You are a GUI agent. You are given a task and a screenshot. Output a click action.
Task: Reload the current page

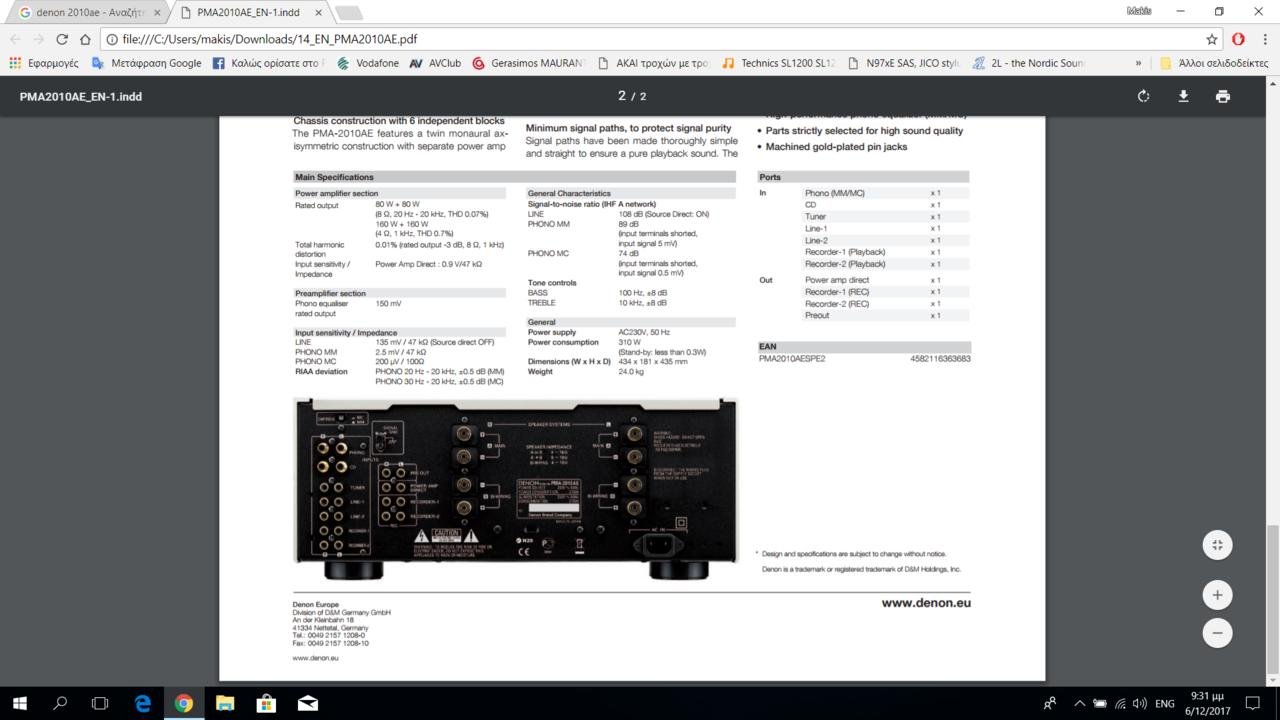click(61, 39)
